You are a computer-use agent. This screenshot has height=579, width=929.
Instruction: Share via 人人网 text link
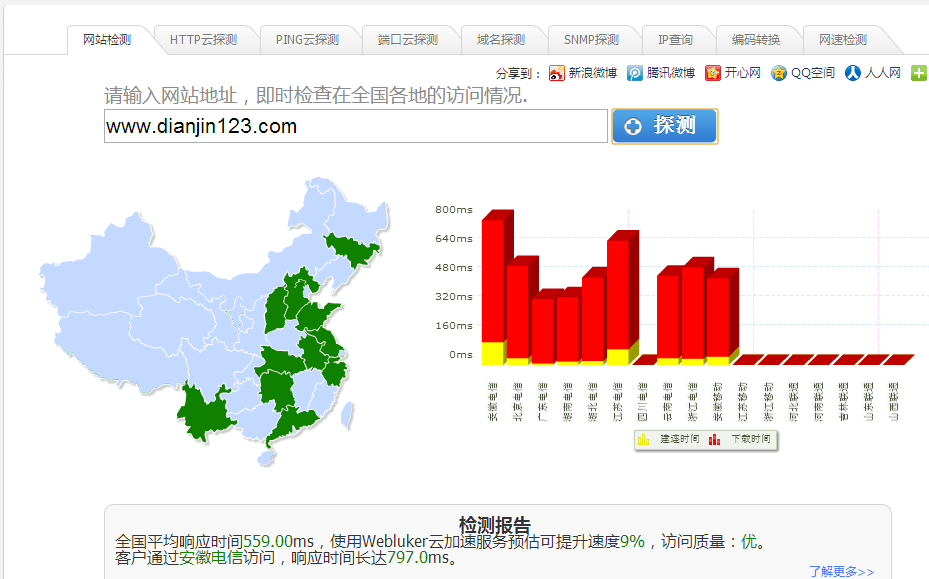click(x=883, y=73)
